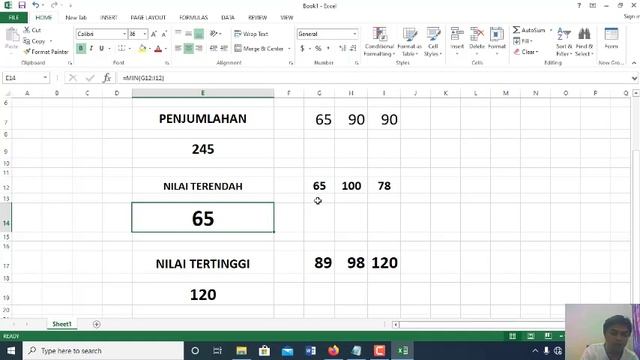640x360 pixels.
Task: Toggle Bottom Align vertical alignment
Action: point(199,33)
